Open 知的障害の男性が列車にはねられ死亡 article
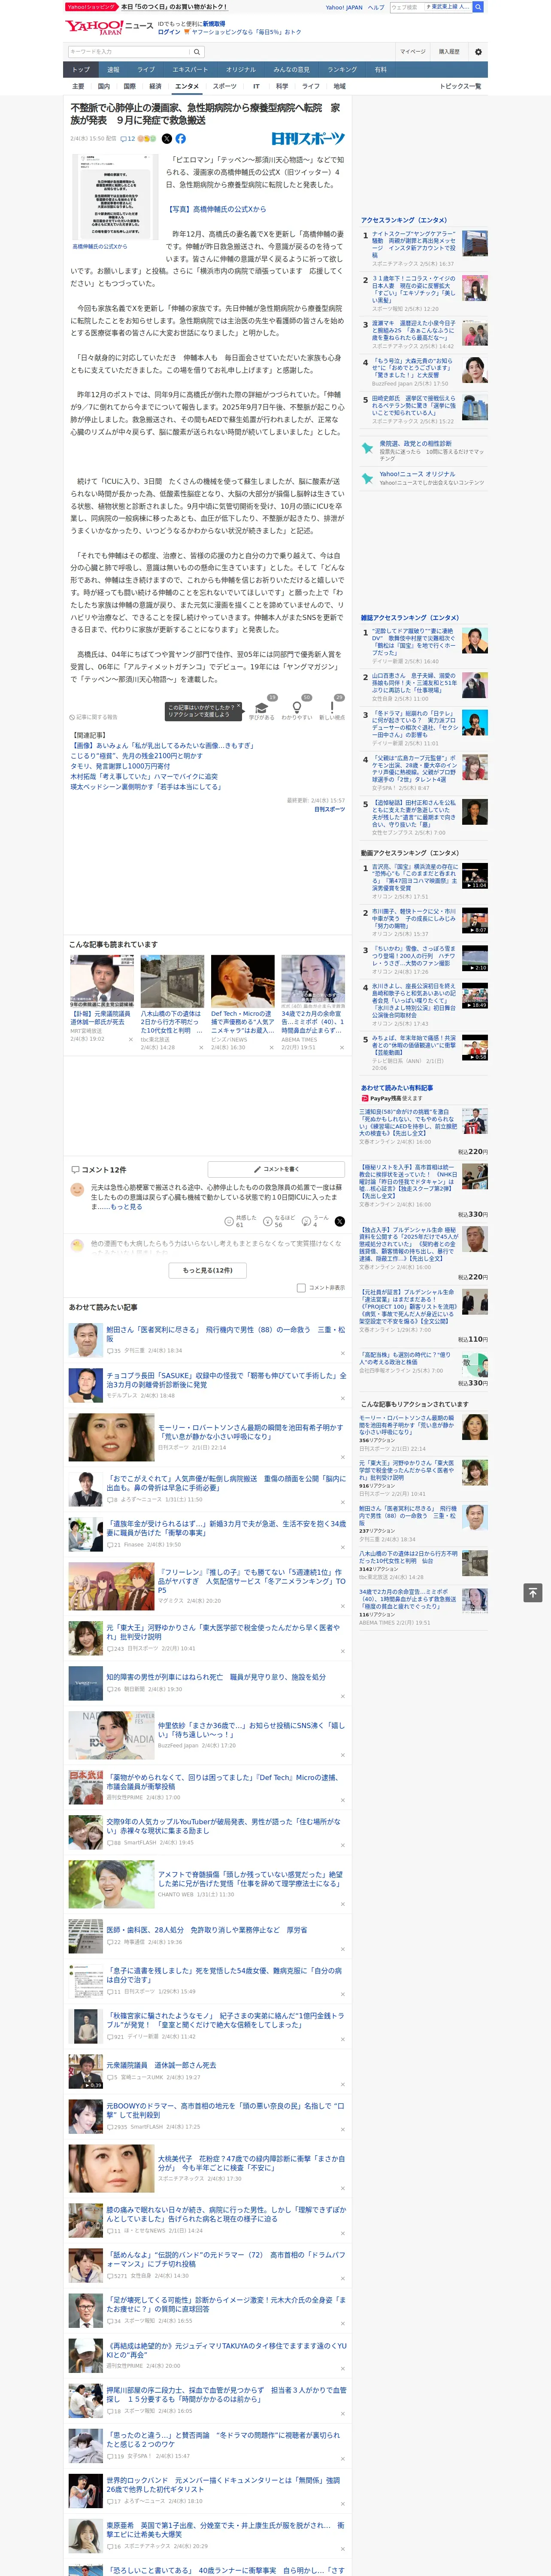Viewport: 551px width, 2576px height. 215,1677
